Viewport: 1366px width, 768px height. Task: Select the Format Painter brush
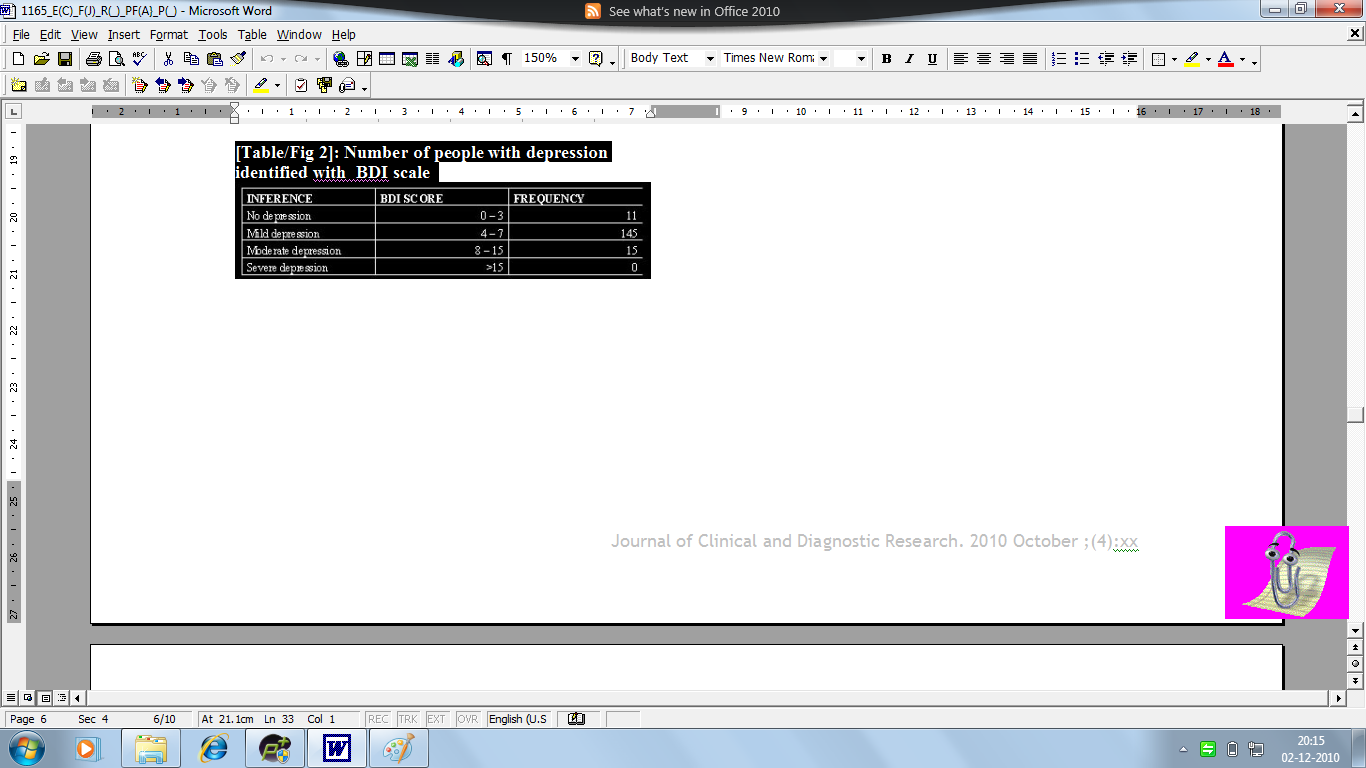(238, 59)
